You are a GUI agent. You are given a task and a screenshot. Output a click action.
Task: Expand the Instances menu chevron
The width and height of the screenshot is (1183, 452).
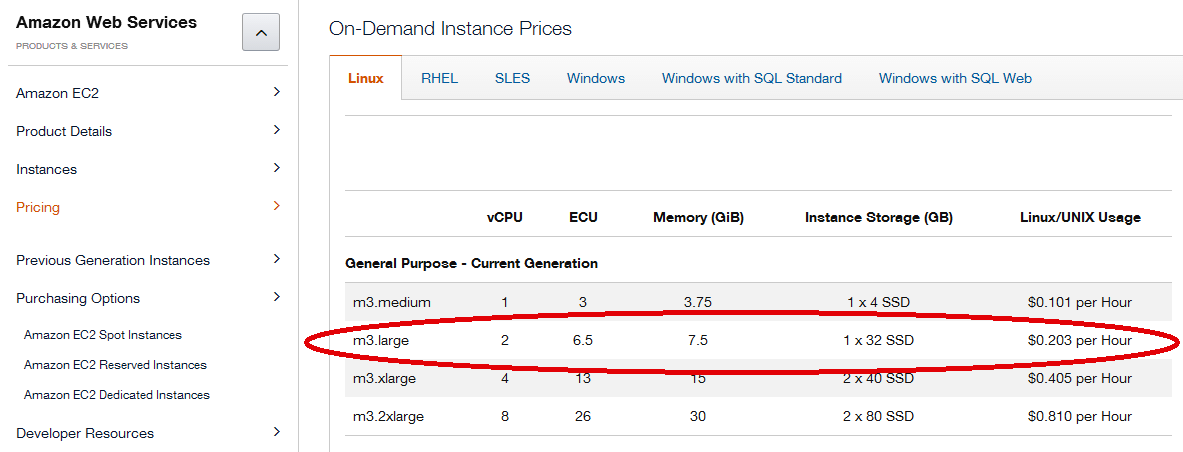[276, 168]
